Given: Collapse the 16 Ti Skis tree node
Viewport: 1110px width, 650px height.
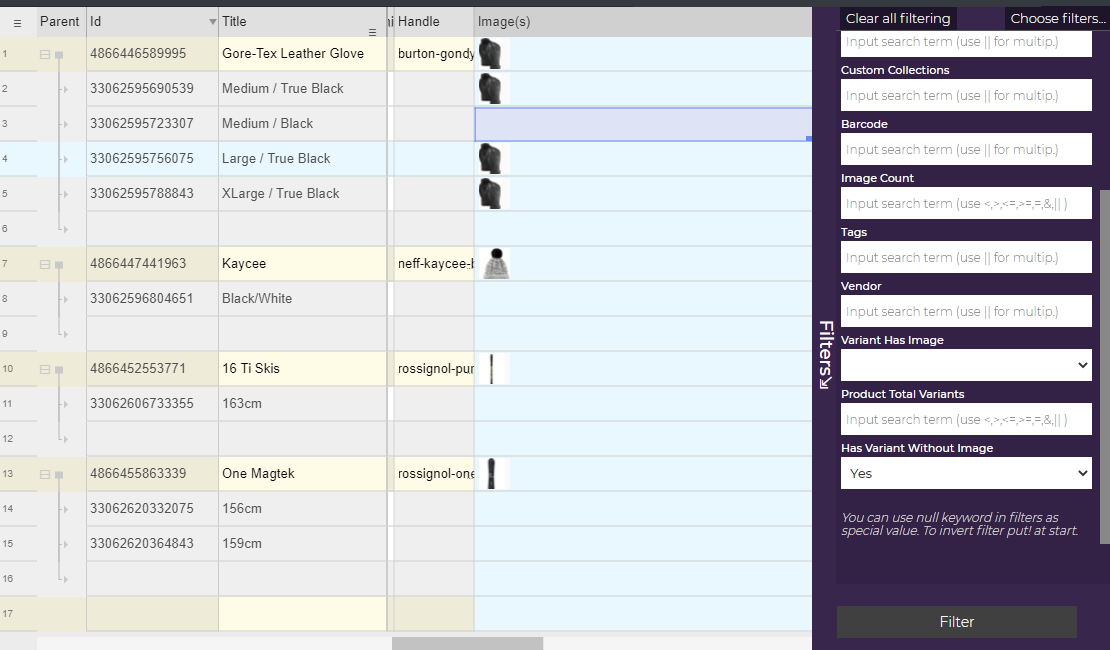Looking at the screenshot, I should click(44, 369).
